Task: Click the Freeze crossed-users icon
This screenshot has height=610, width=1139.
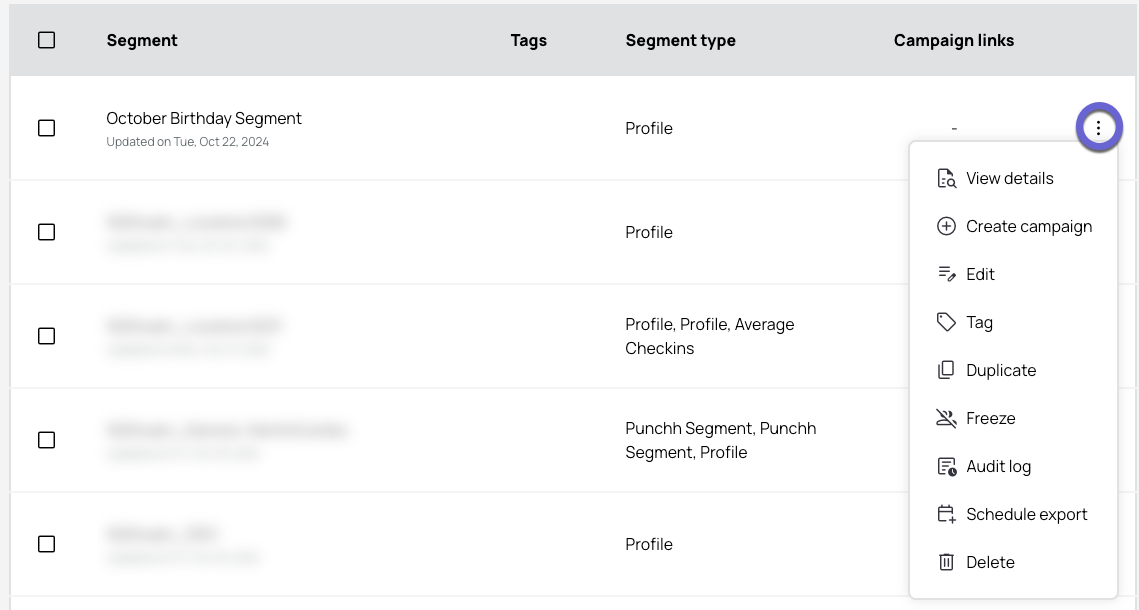Action: [x=946, y=418]
